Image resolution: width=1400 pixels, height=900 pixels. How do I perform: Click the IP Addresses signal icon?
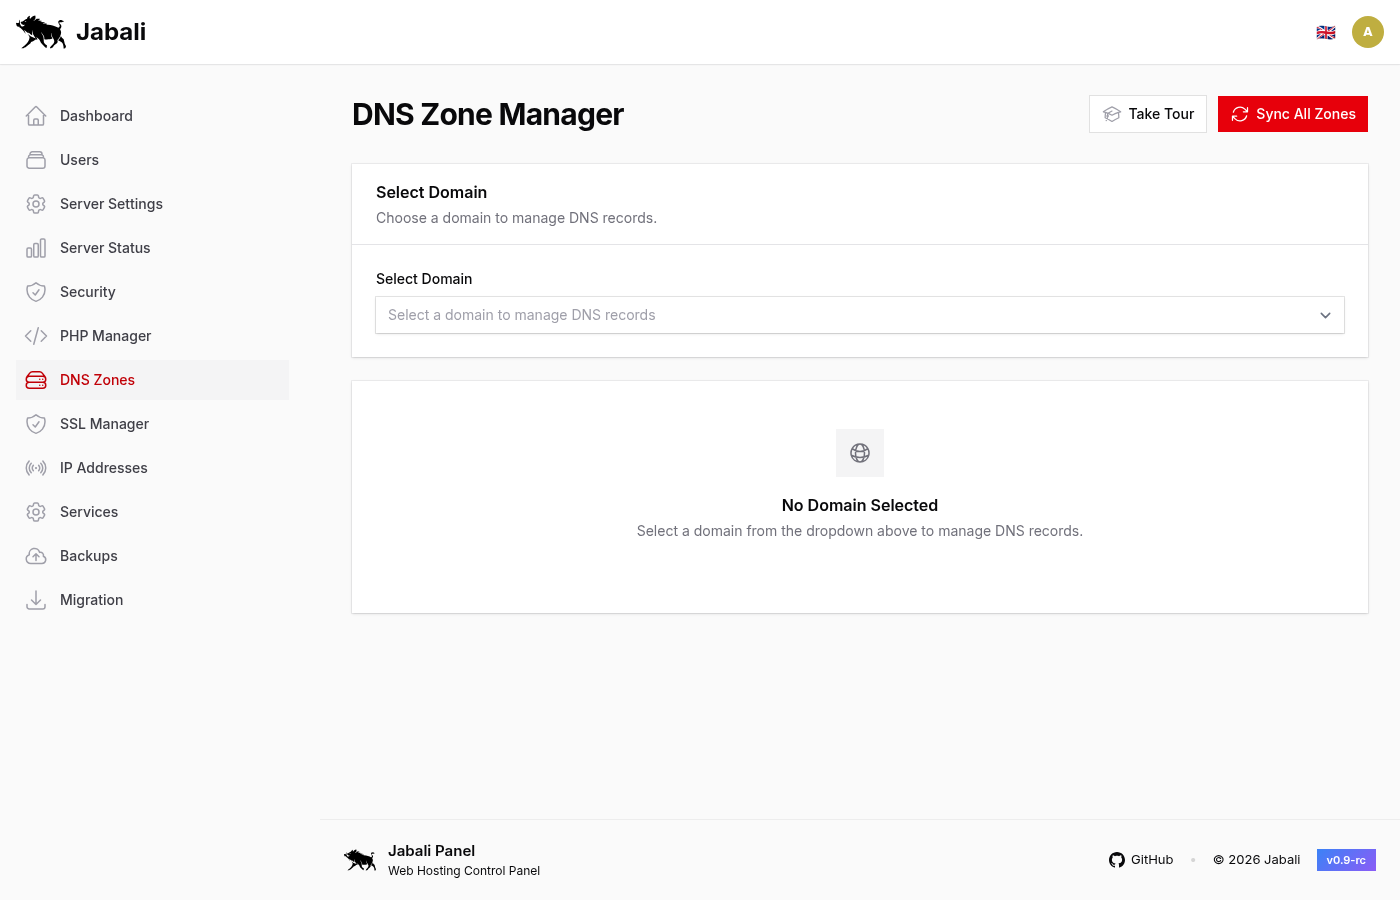(x=36, y=468)
